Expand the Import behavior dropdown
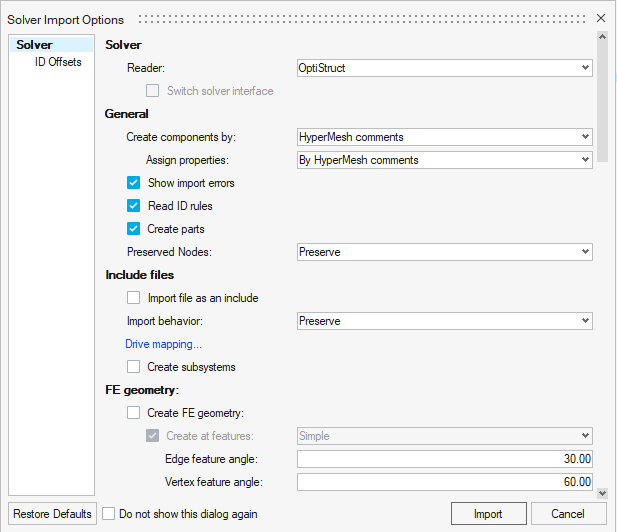Image resolution: width=617 pixels, height=532 pixels. (x=444, y=321)
